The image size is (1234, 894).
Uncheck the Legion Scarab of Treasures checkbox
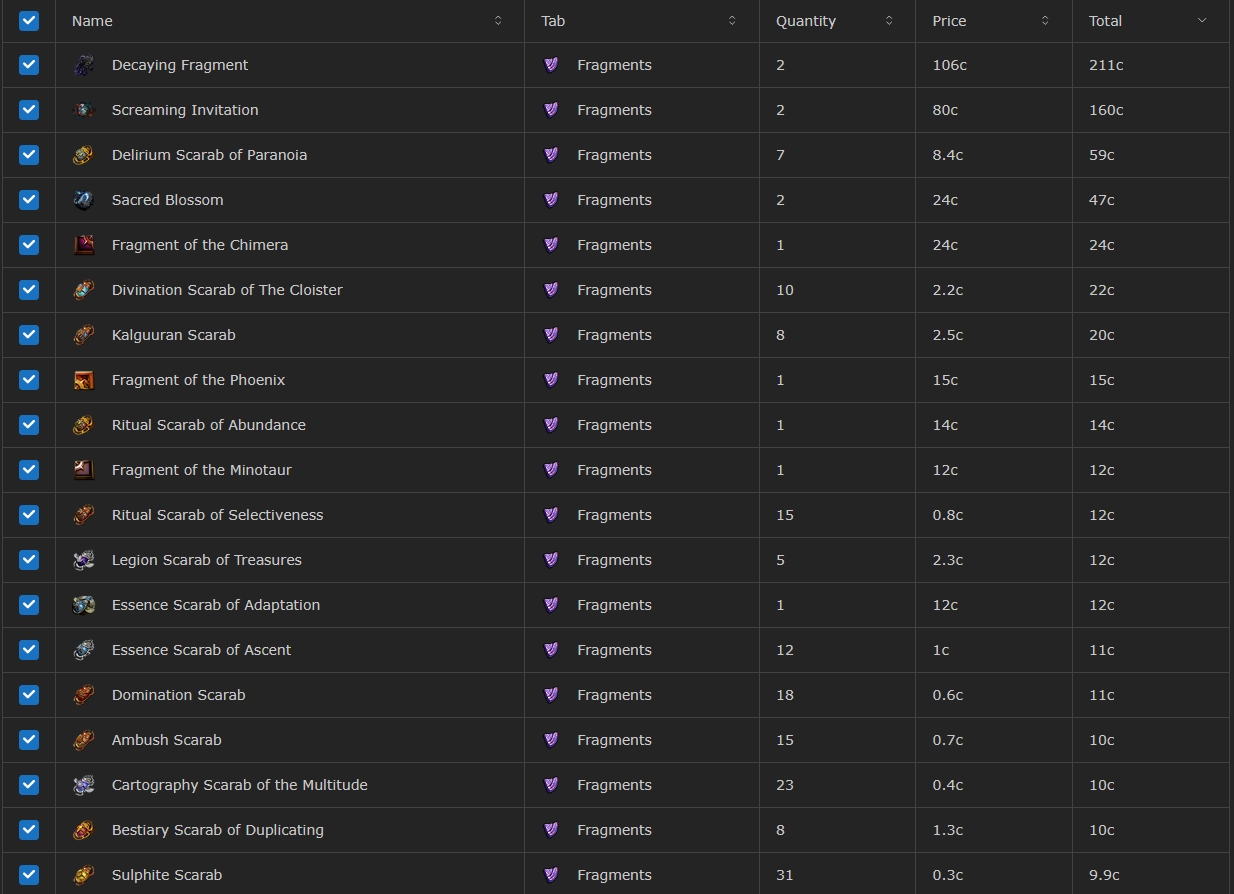coord(29,560)
